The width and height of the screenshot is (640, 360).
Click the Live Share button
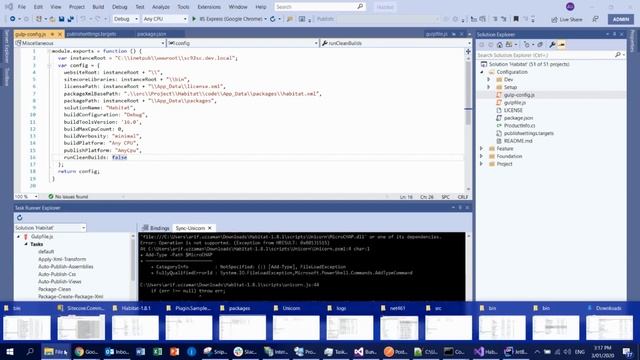pos(567,19)
